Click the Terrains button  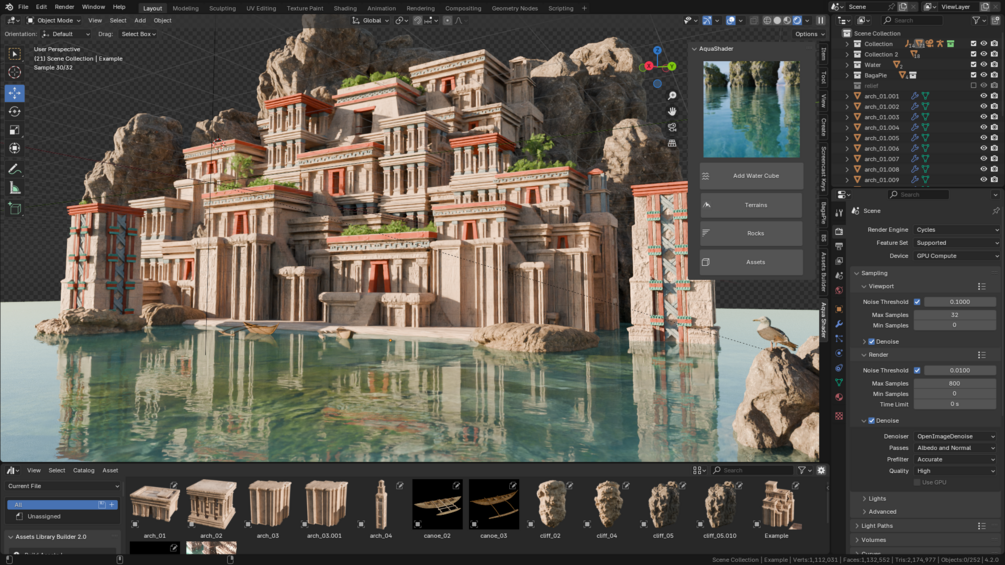(x=751, y=205)
